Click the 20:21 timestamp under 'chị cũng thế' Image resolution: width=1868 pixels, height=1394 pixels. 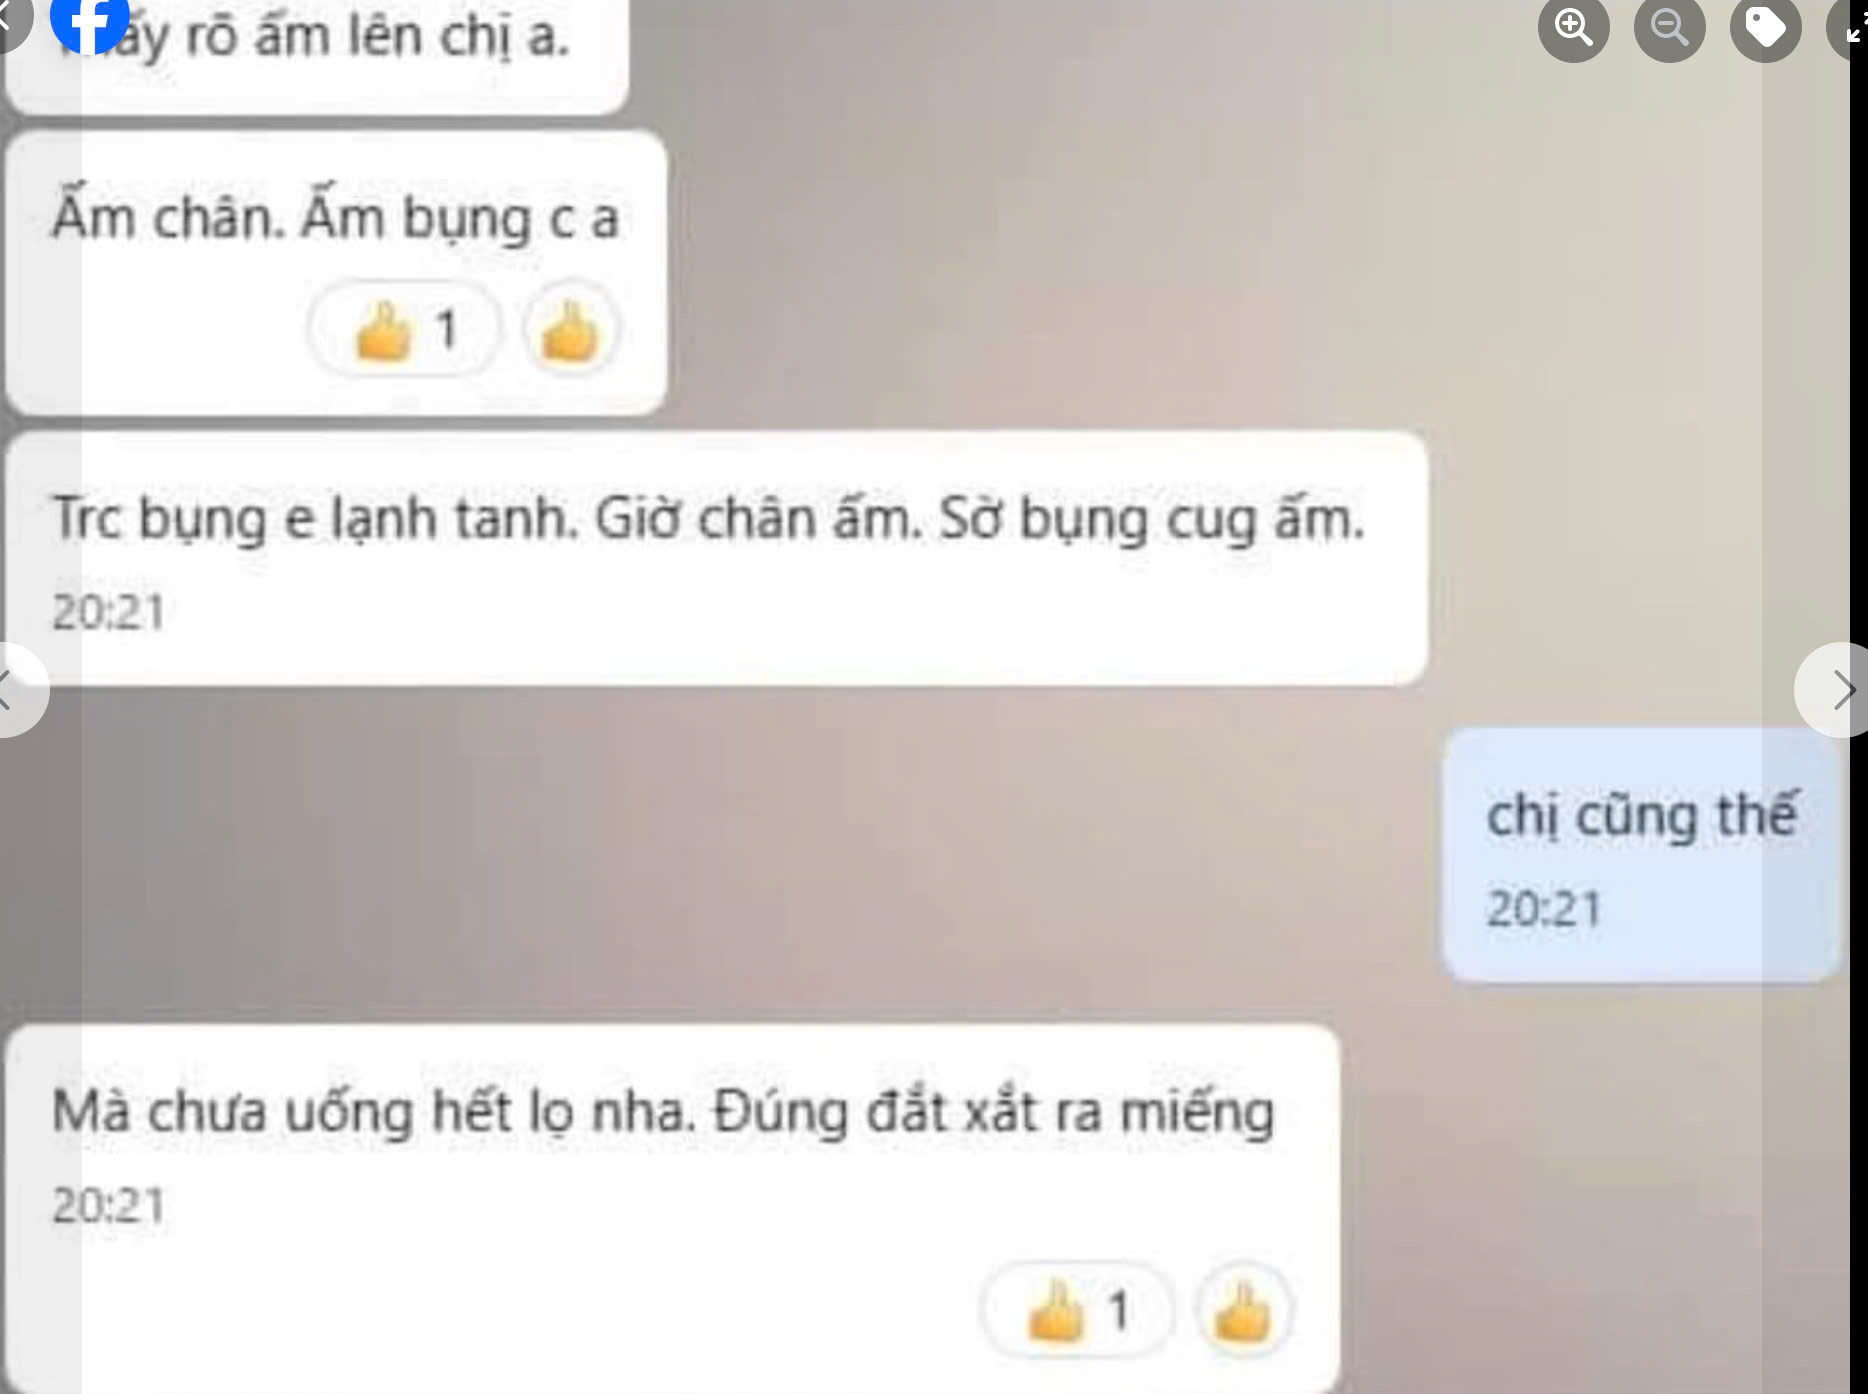coord(1544,909)
